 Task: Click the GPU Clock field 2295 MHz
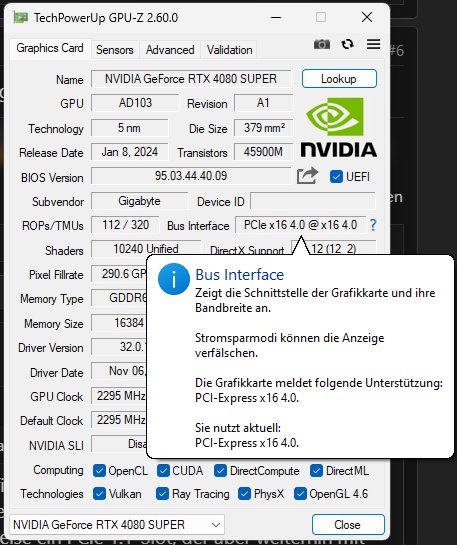point(119,396)
